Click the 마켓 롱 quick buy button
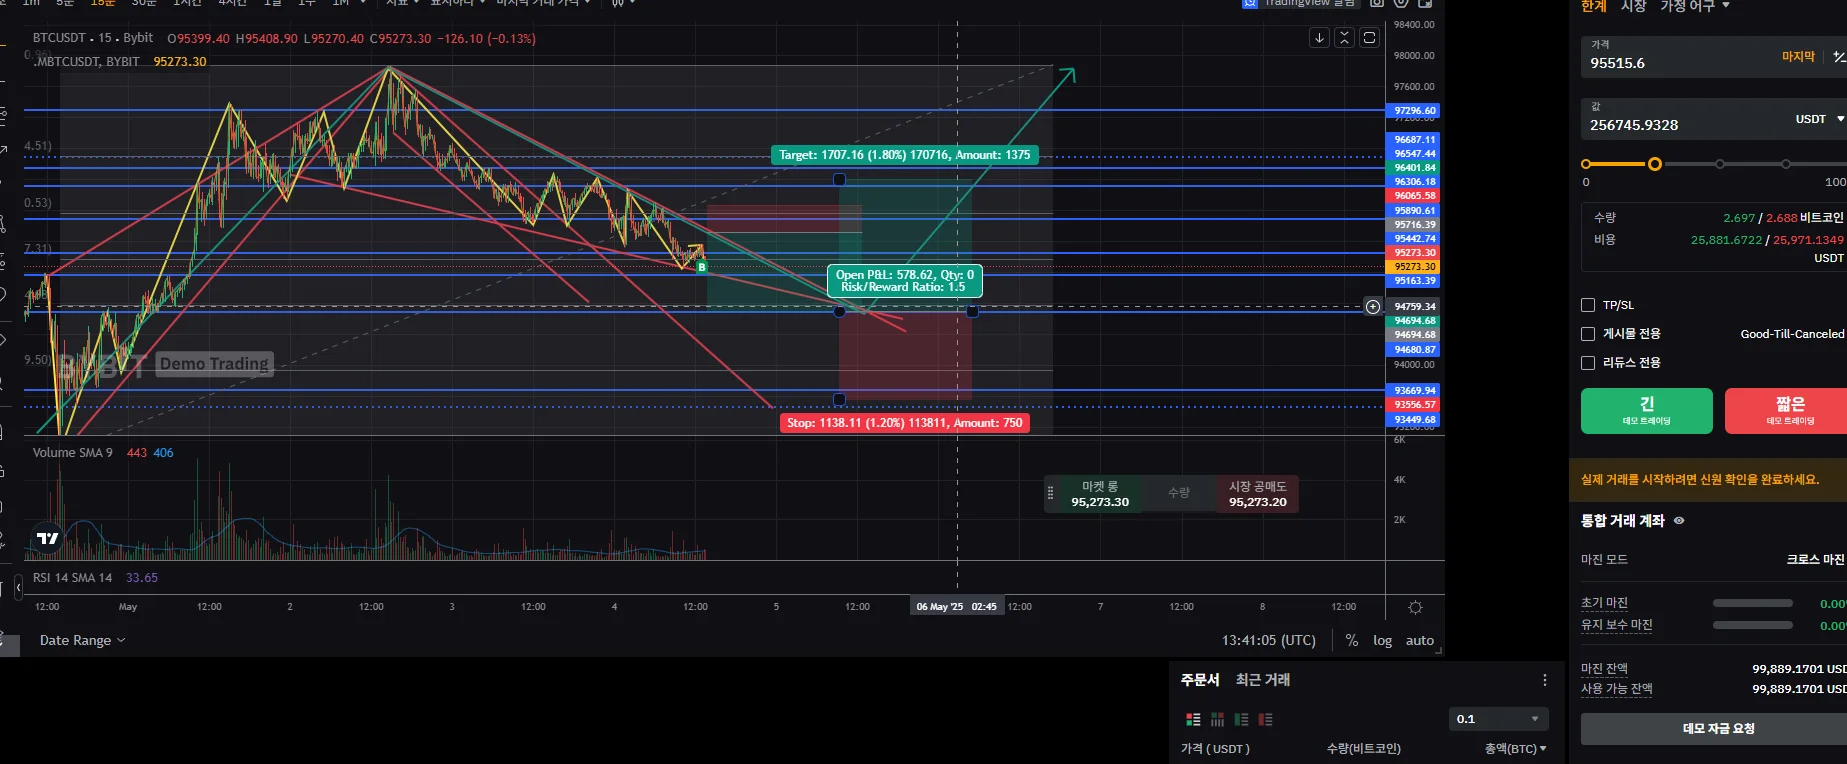This screenshot has width=1847, height=764. [1100, 494]
